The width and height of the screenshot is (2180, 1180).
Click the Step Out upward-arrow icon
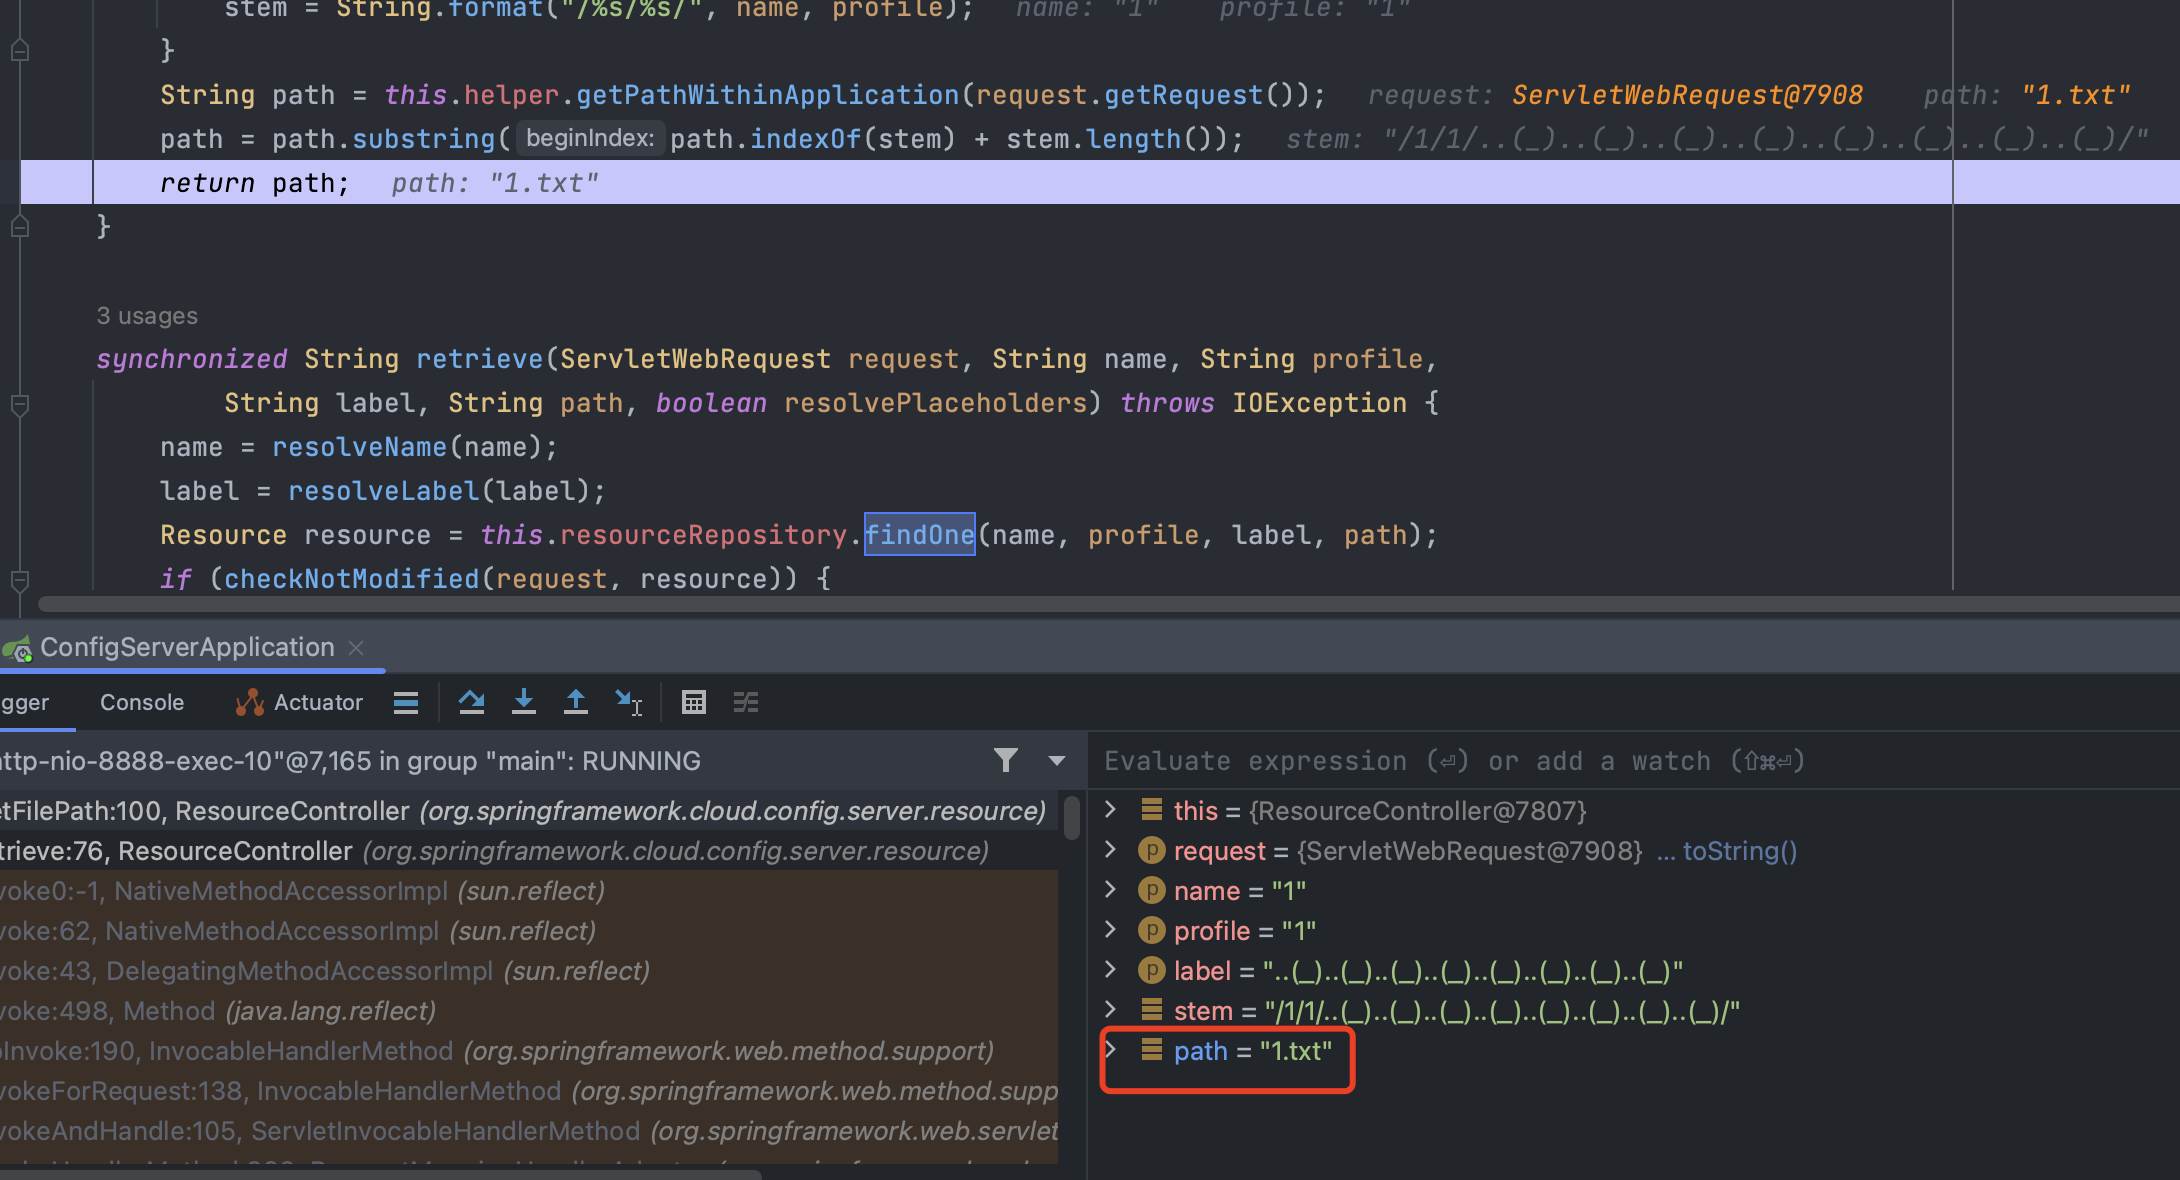(576, 703)
